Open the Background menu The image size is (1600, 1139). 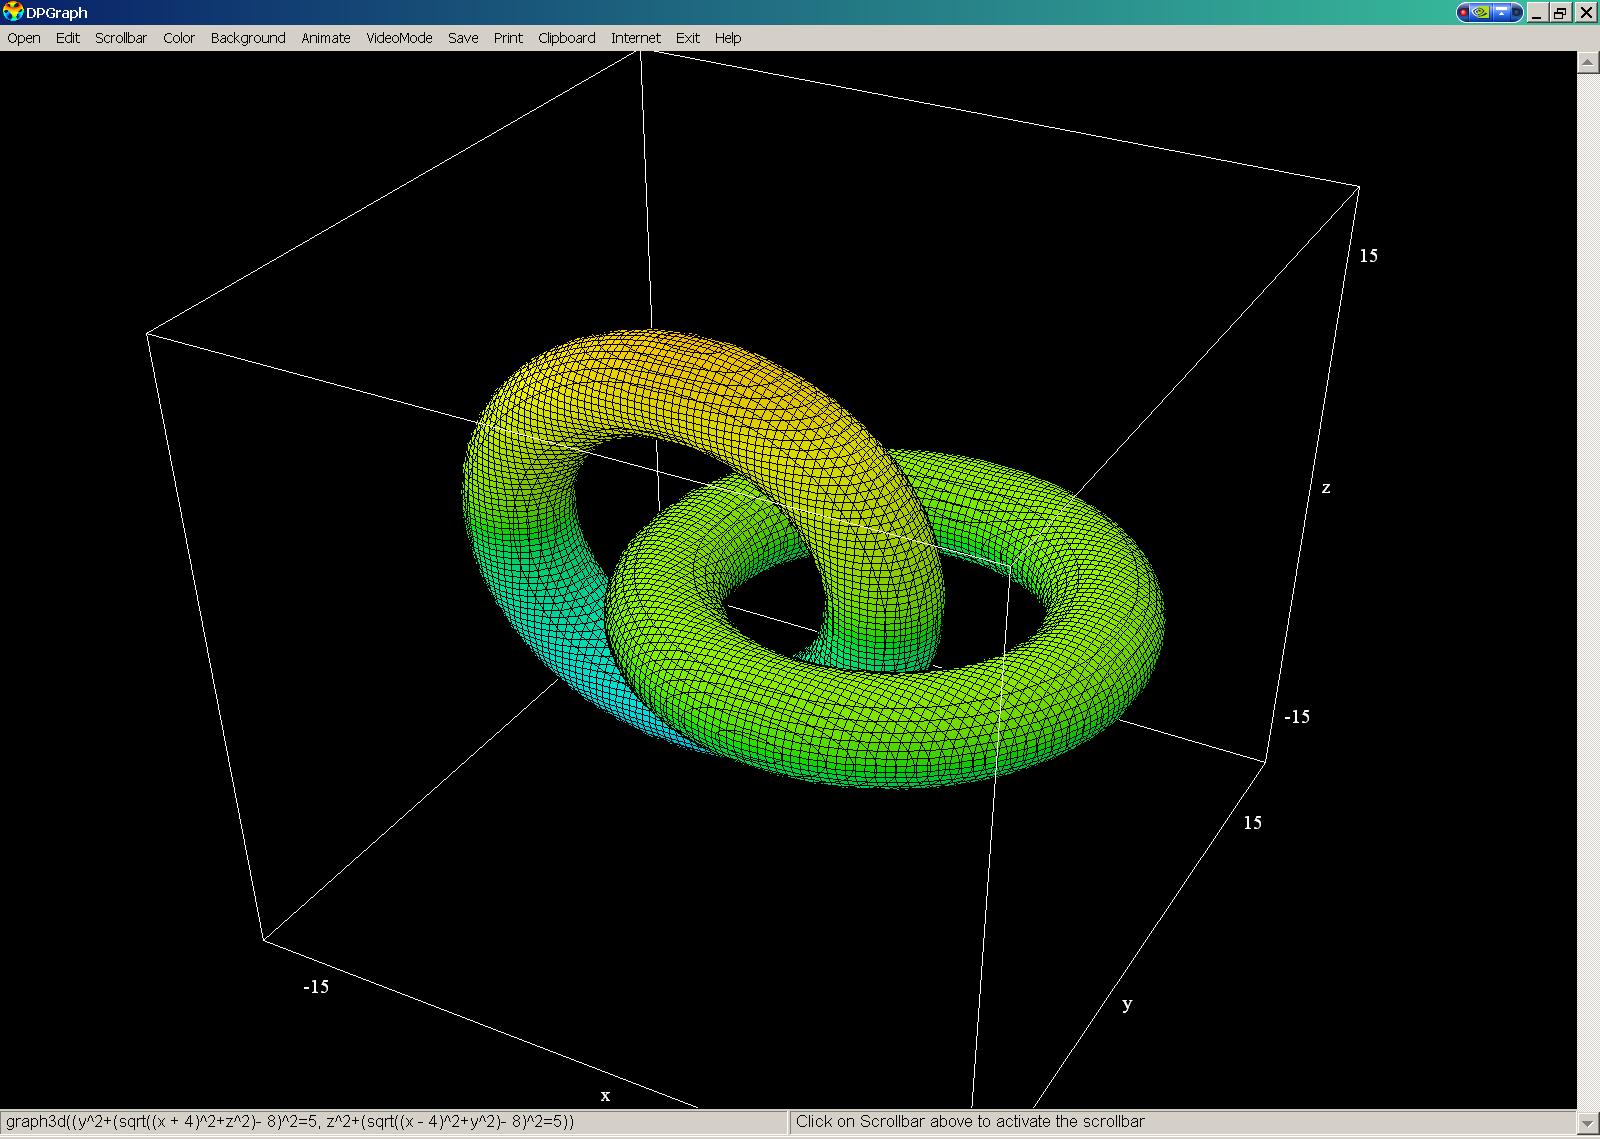point(248,38)
